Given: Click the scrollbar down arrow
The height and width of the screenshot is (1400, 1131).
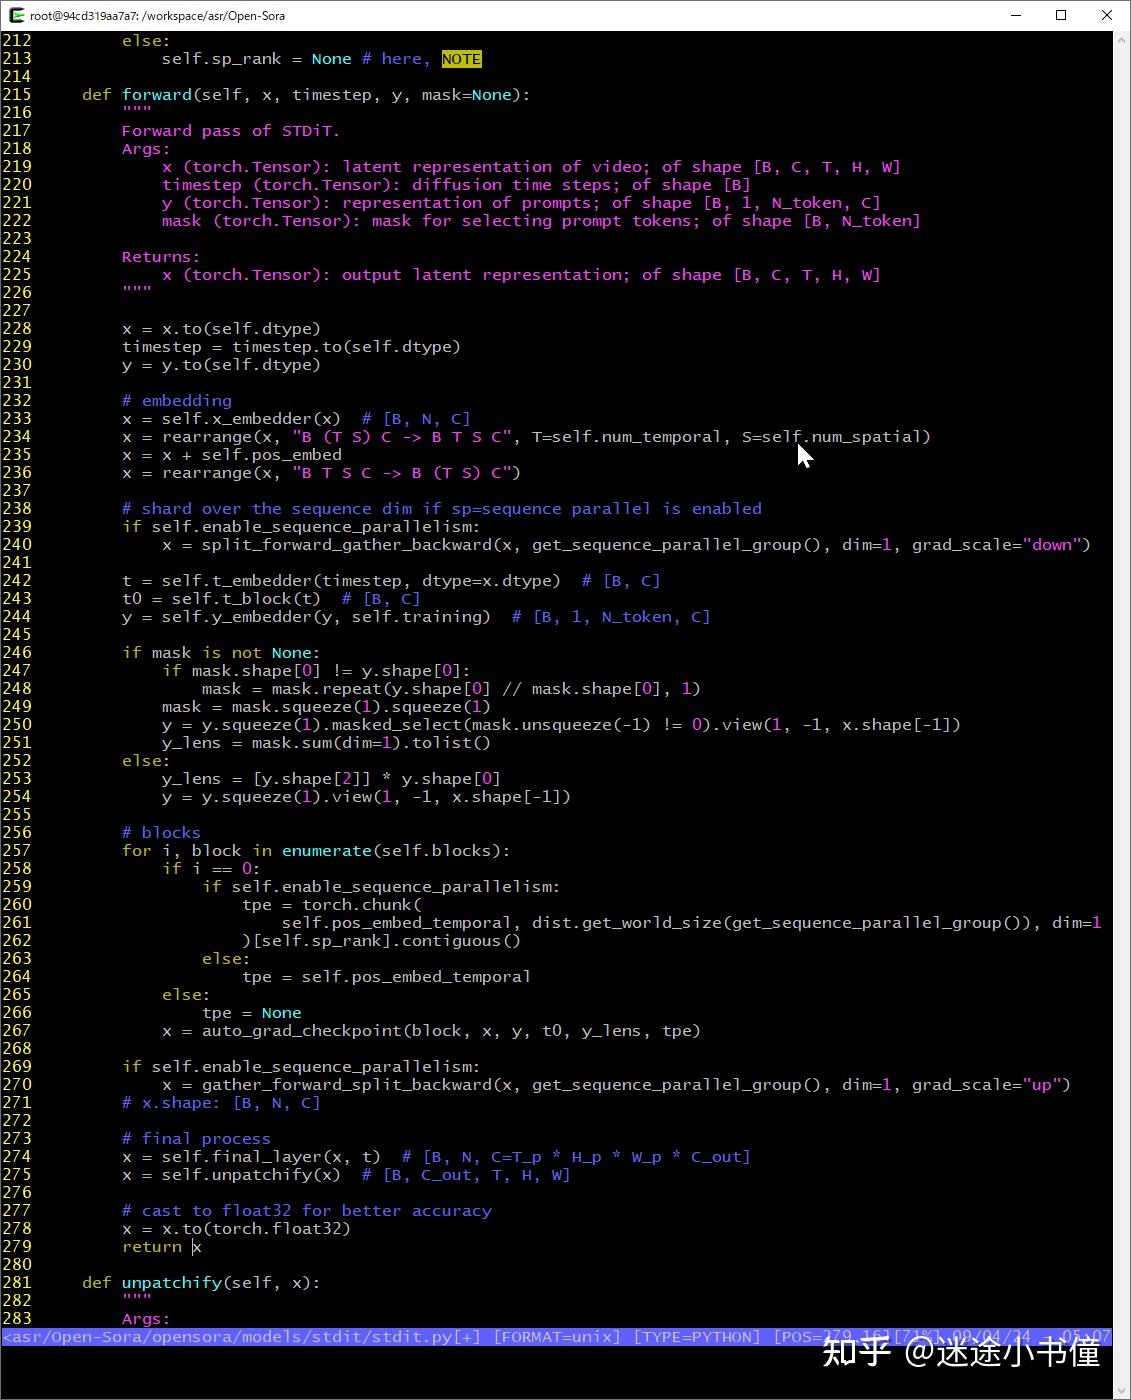Looking at the screenshot, I should pyautogui.click(x=1122, y=1391).
